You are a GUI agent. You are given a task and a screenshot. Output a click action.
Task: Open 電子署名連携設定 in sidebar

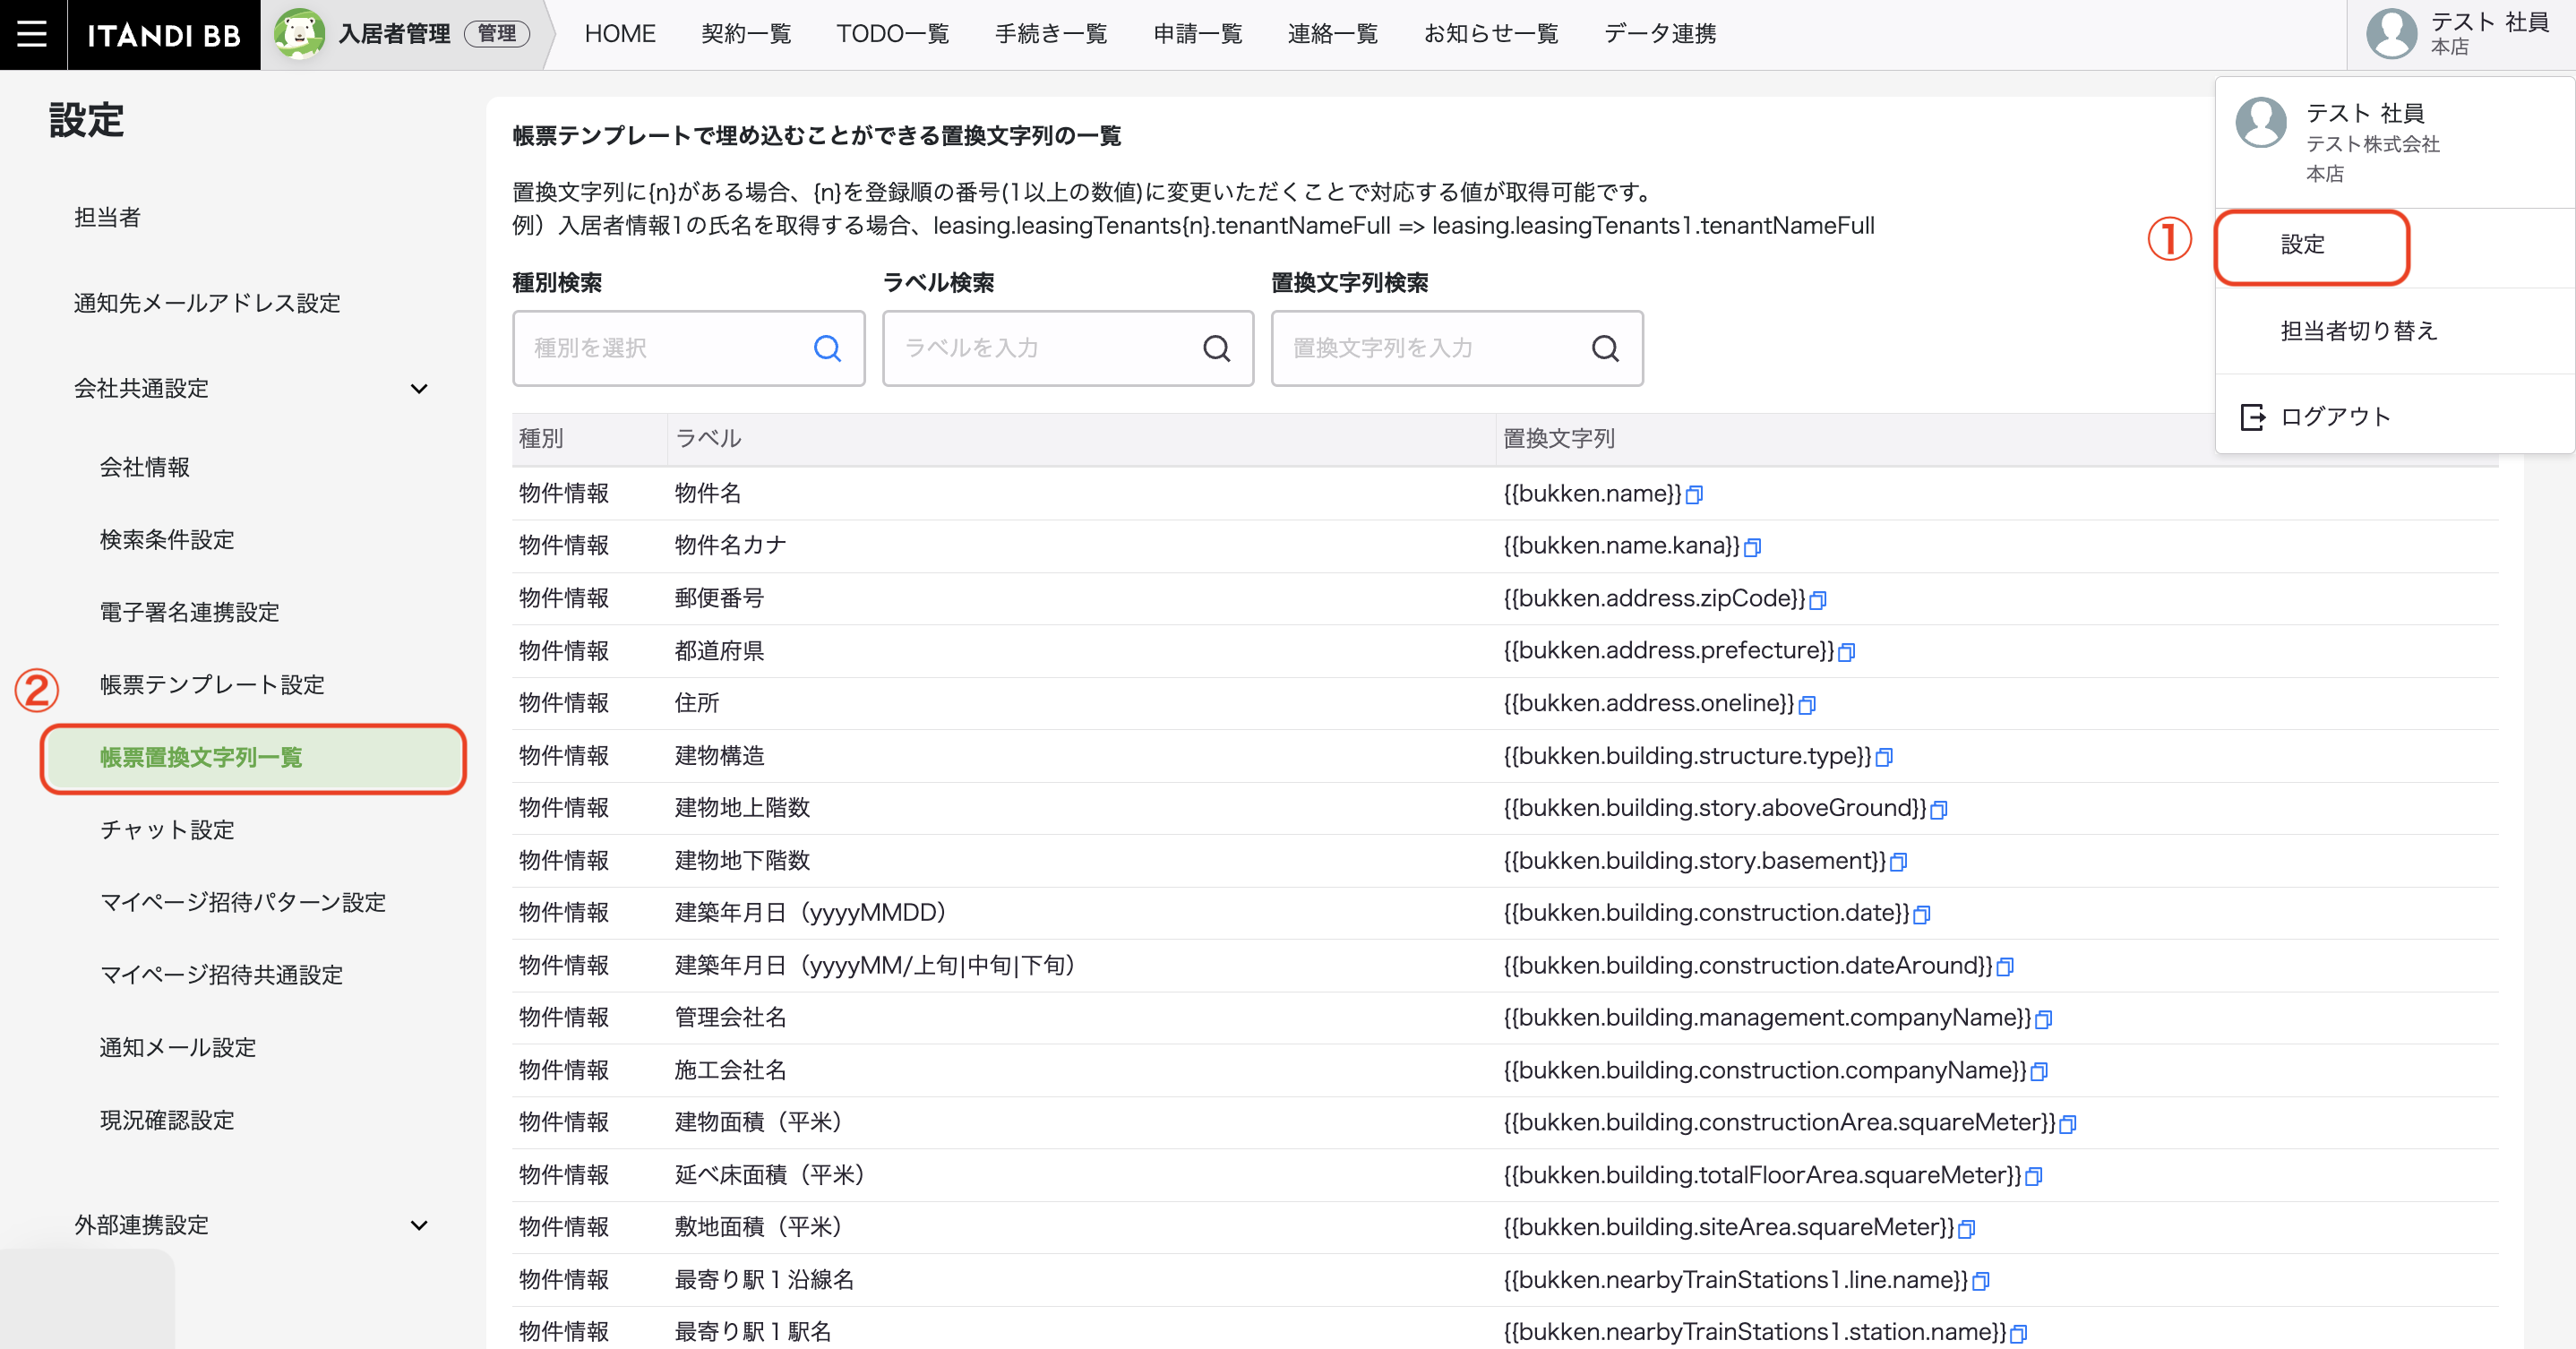[x=189, y=612]
